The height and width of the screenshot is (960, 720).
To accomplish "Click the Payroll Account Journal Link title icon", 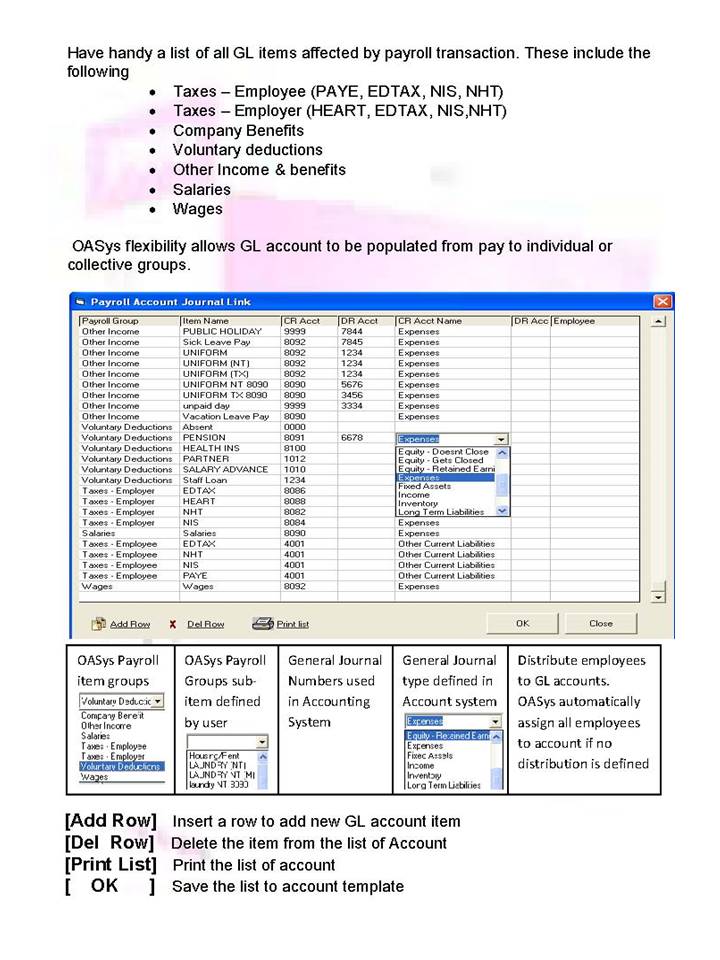I will 80,302.
